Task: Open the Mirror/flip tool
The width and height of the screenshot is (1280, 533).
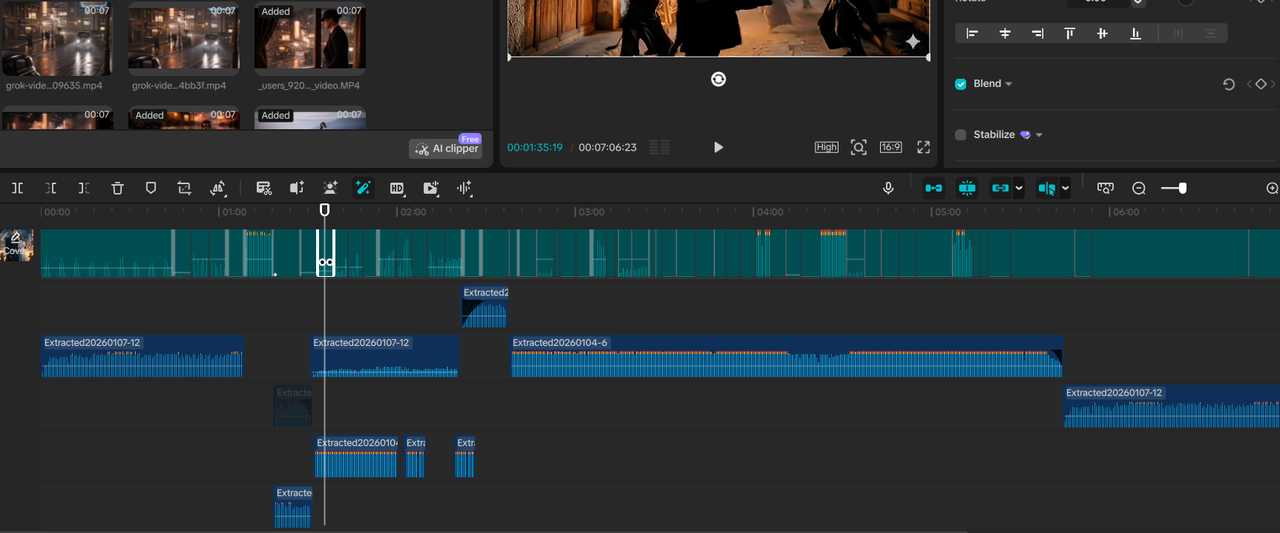Action: click(218, 188)
